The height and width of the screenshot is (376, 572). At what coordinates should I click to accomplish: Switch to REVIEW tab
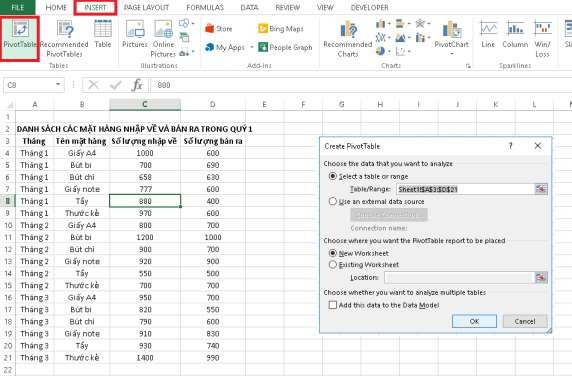point(287,7)
